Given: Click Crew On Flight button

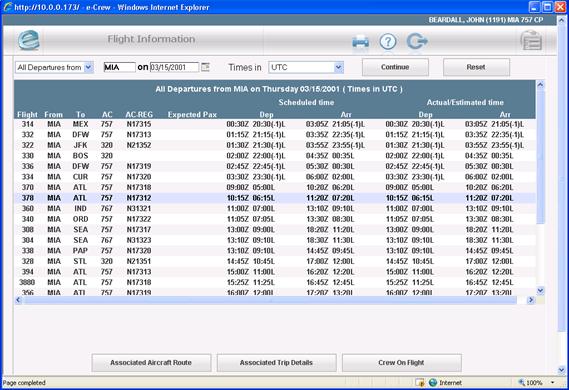Looking at the screenshot, I should point(401,362).
